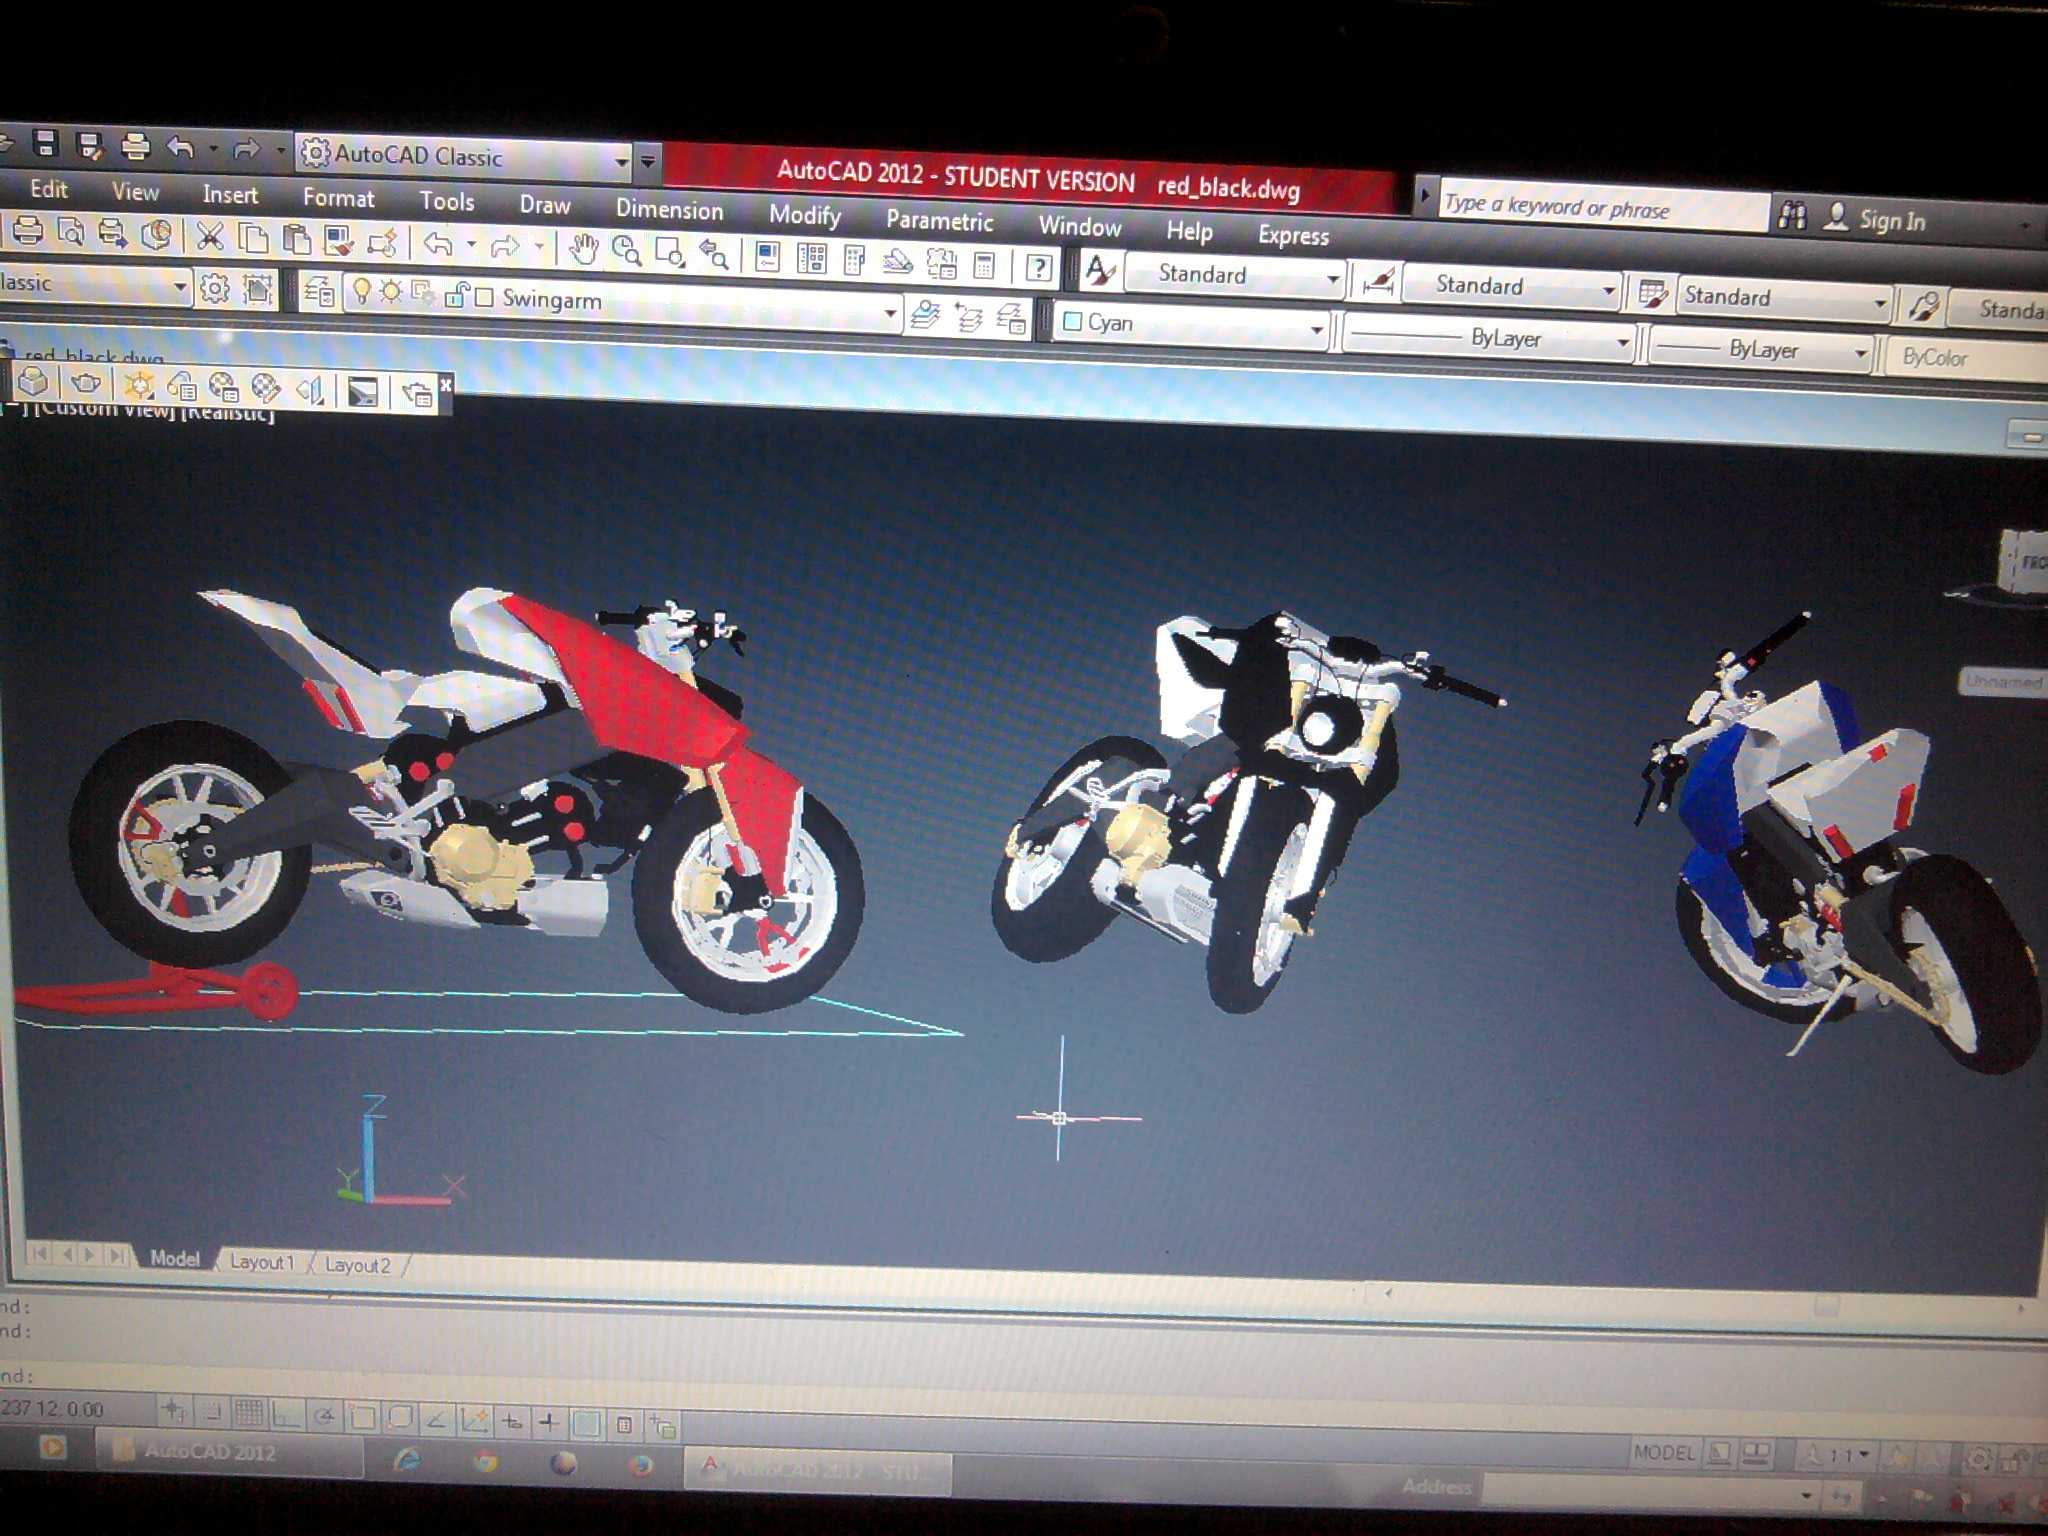Open the table style Standard dropdown
This screenshot has height=1536, width=2048.
pos(1783,298)
